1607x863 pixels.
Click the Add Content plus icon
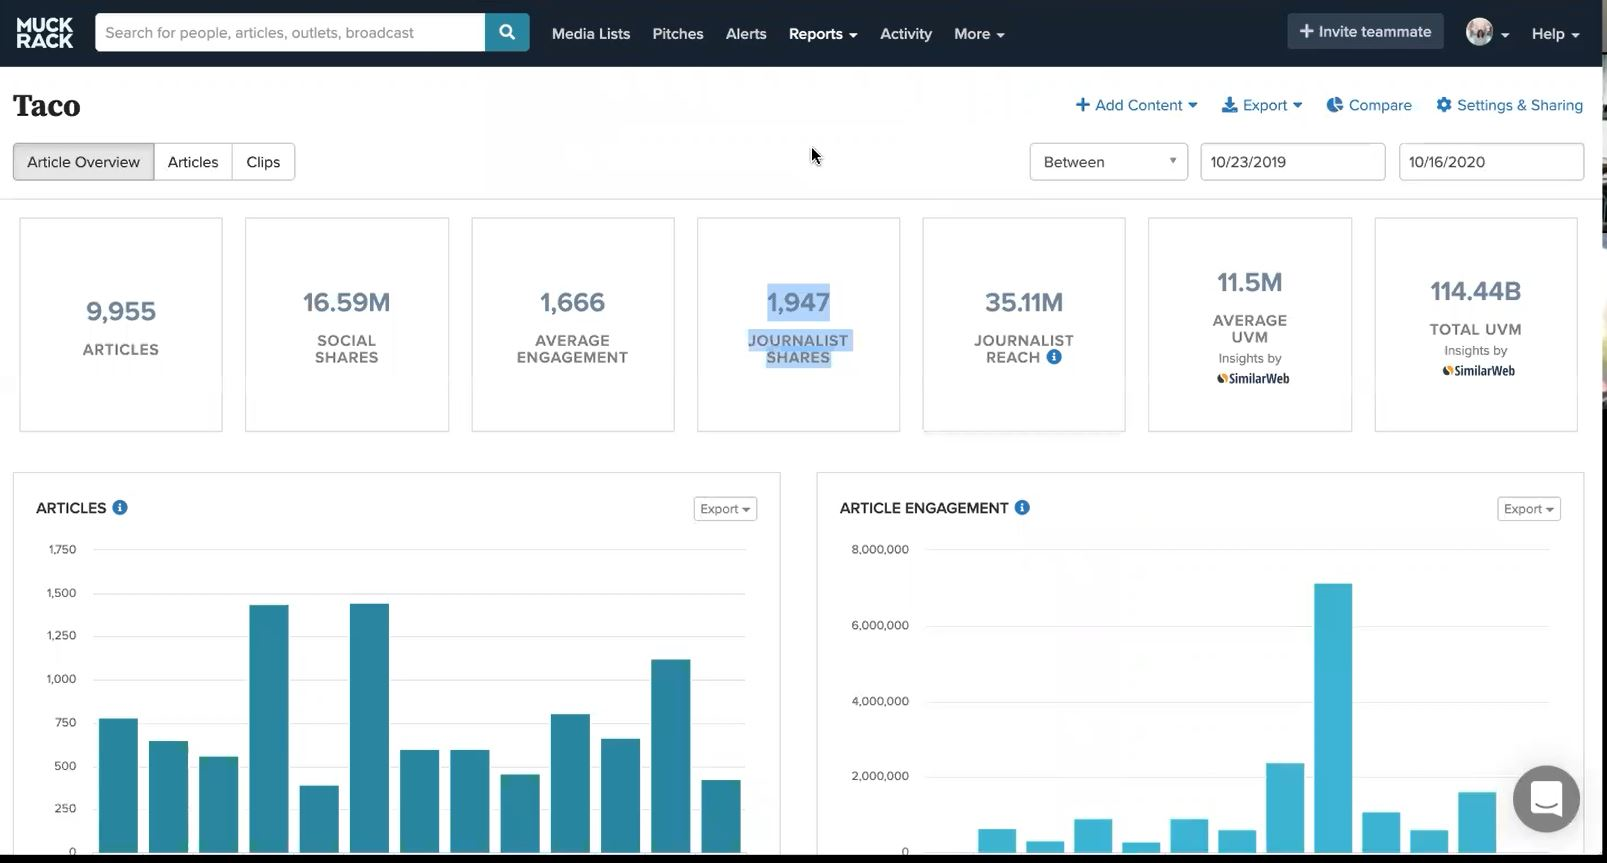click(1082, 104)
